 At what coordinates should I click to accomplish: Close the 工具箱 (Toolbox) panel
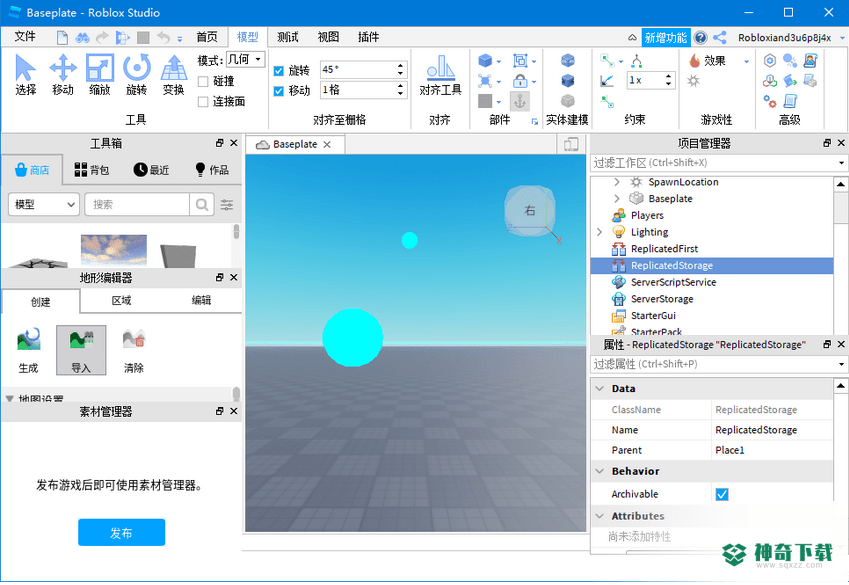click(x=234, y=143)
